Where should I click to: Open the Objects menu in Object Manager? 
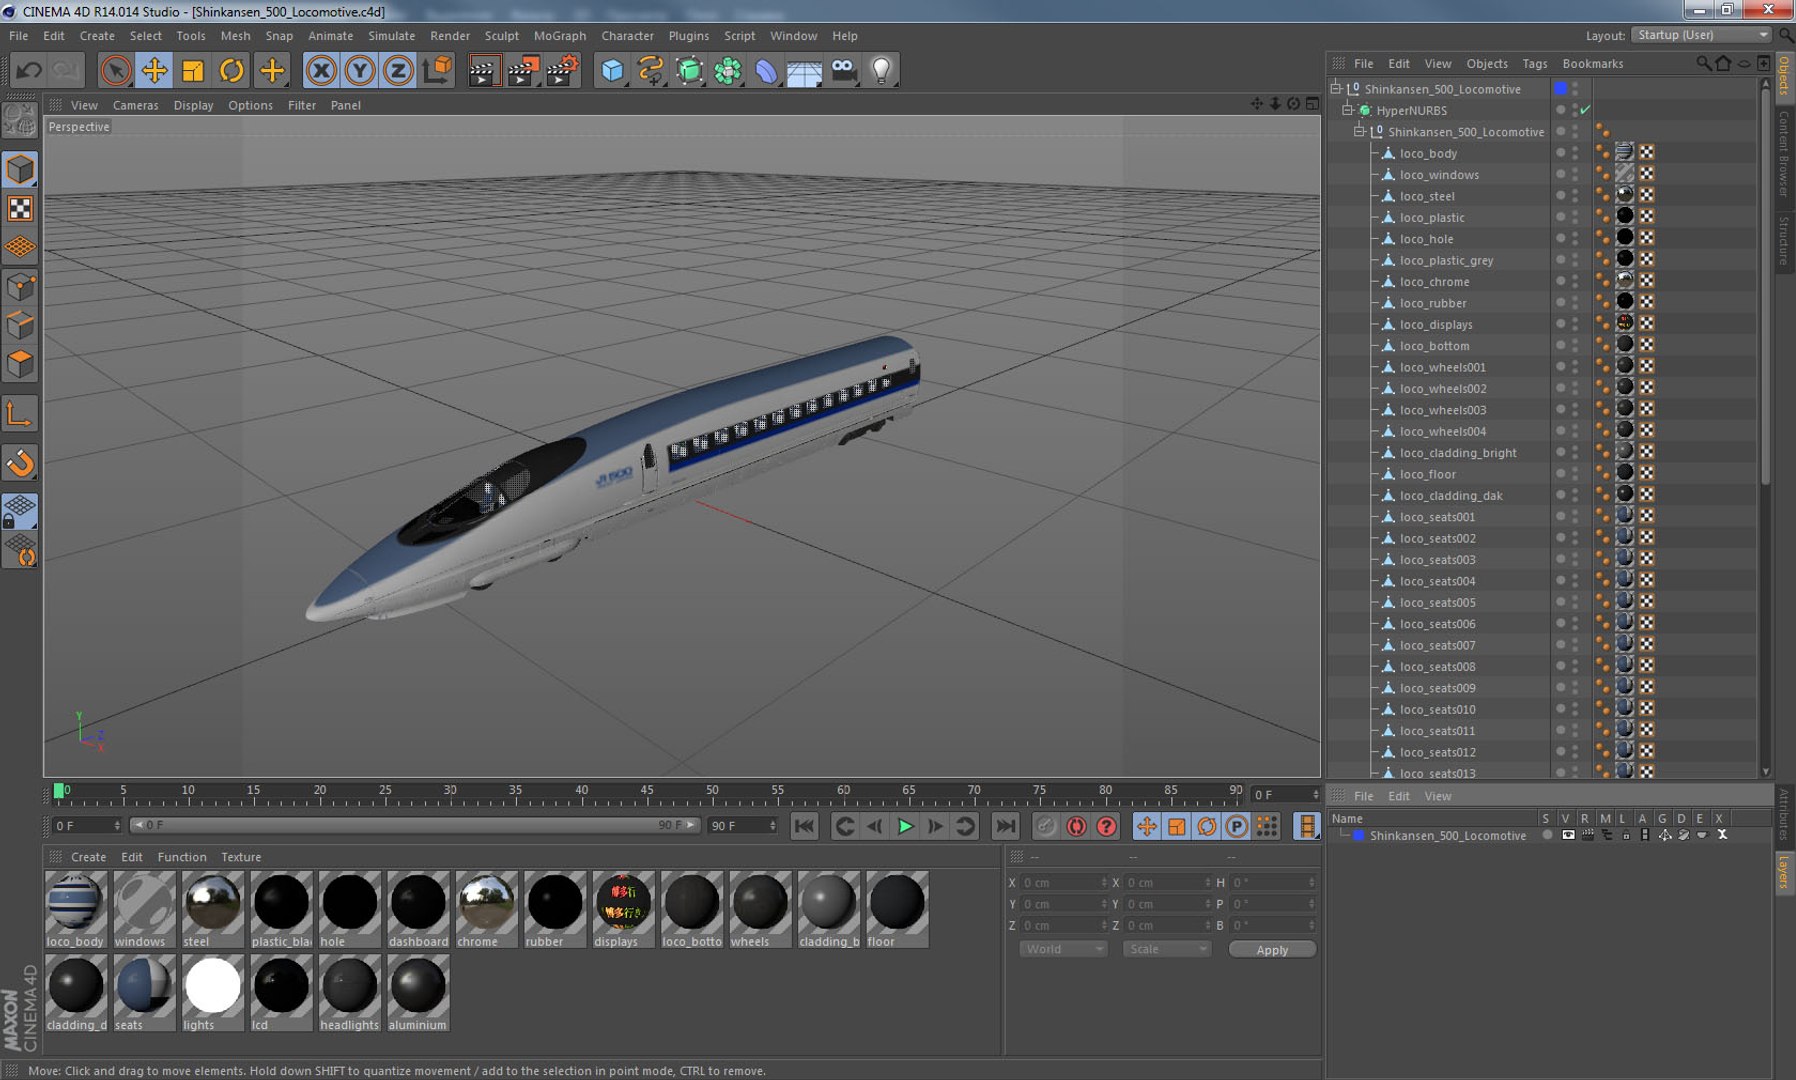(1487, 64)
